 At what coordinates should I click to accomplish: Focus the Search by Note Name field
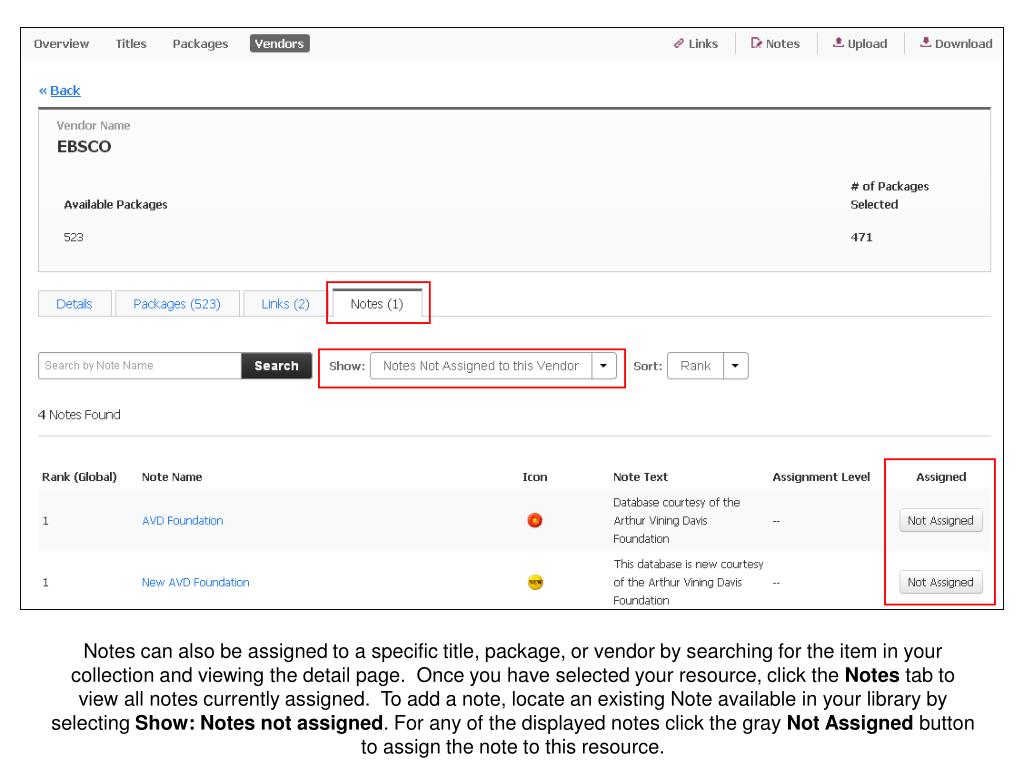click(140, 366)
